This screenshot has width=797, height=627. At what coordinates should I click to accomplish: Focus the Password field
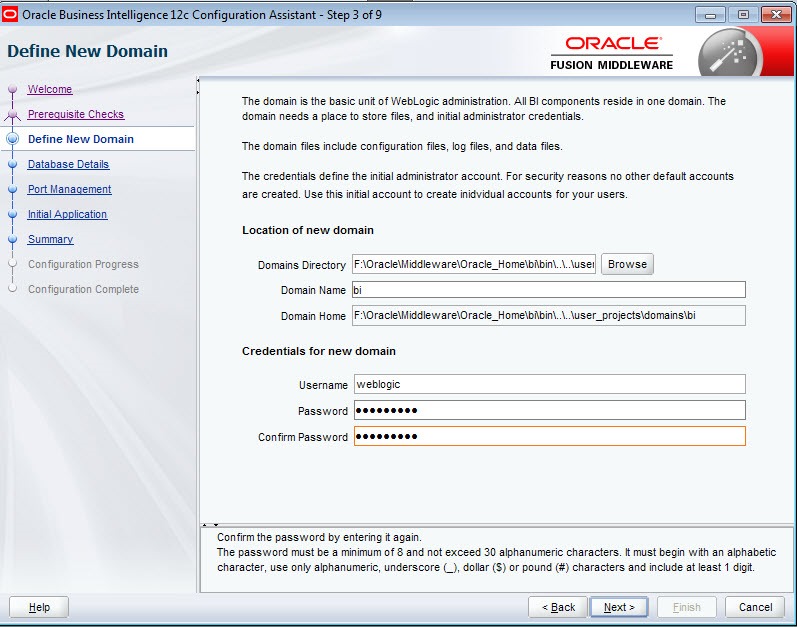(x=549, y=410)
